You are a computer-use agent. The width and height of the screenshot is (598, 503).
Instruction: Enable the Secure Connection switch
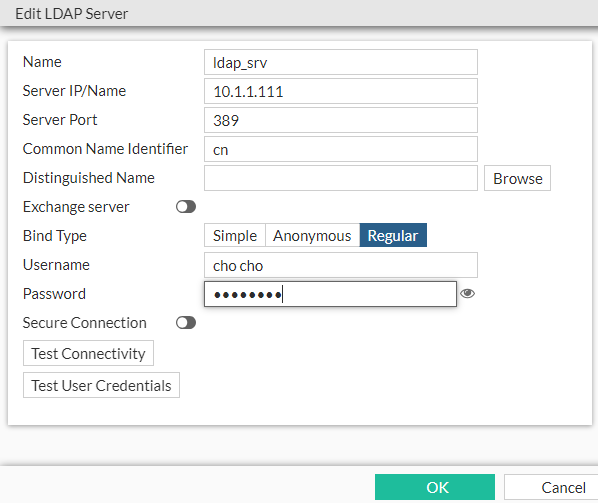coord(186,323)
